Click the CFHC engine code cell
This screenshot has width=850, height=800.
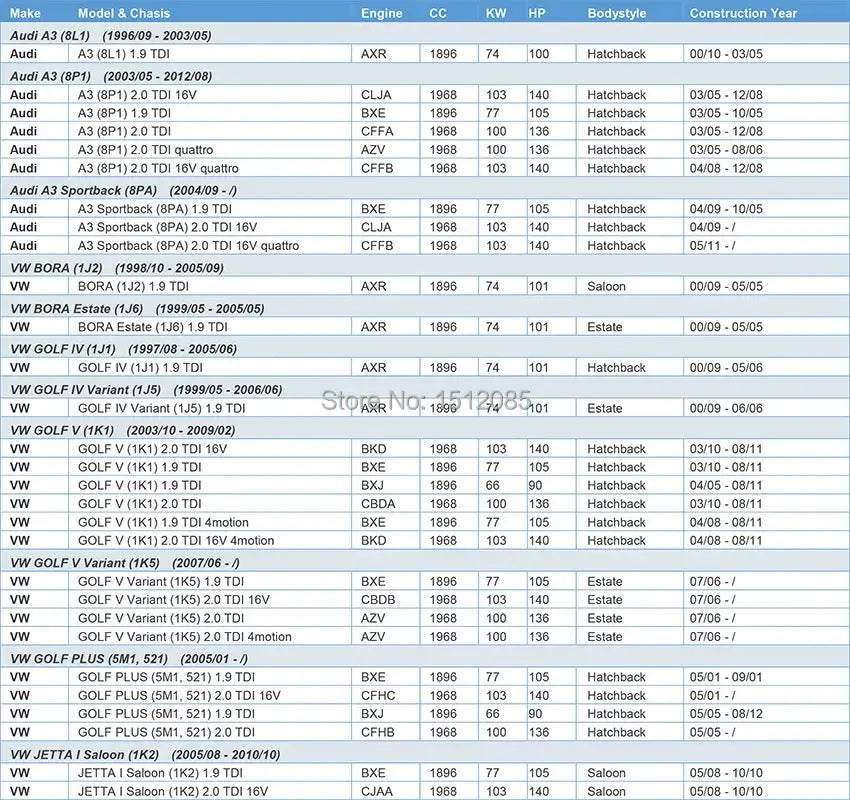pyautogui.click(x=378, y=695)
